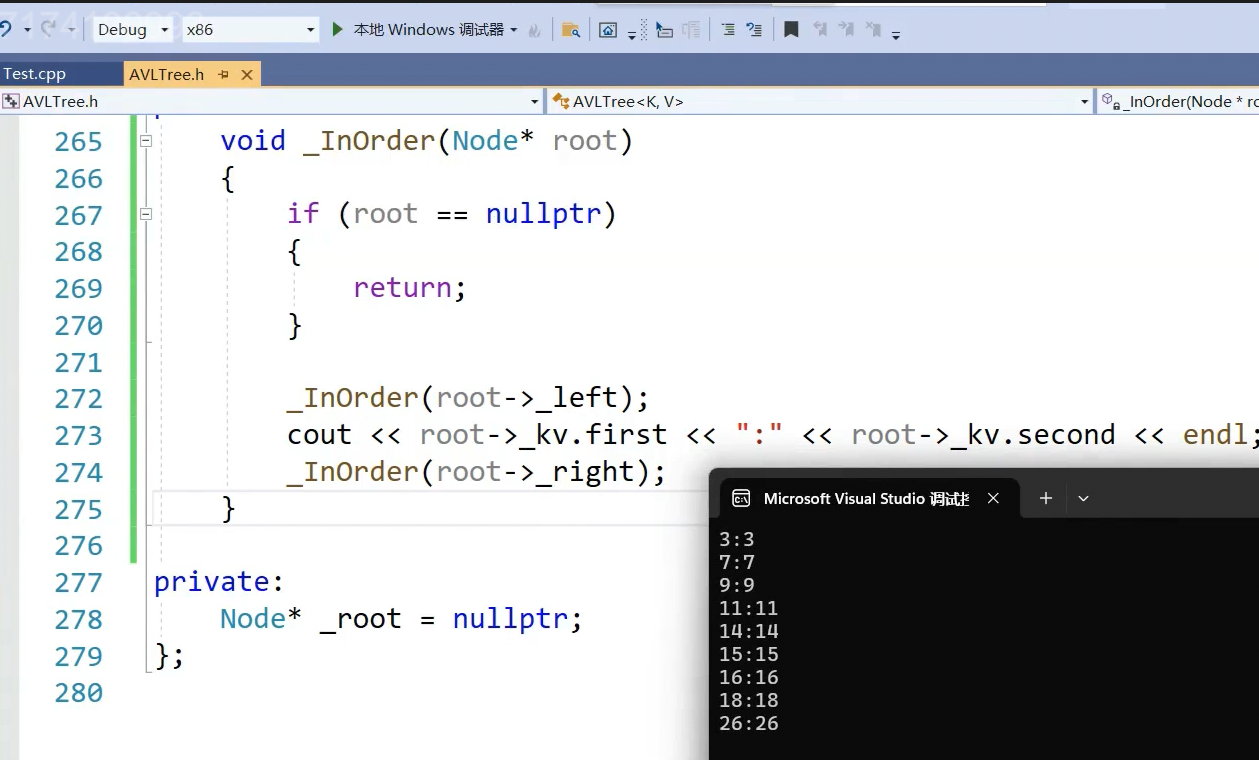The height and width of the screenshot is (760, 1259).
Task: Open a new console tab with plus
Action: (x=1045, y=498)
